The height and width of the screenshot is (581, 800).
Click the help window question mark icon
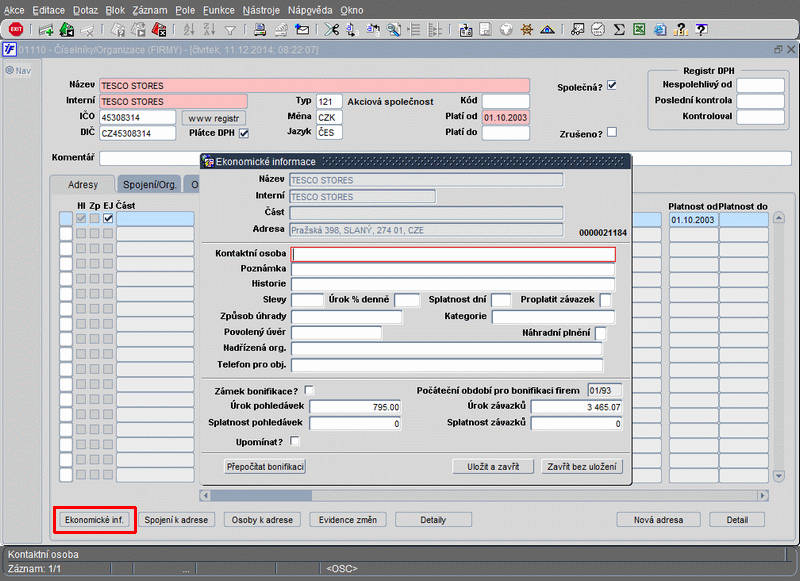click(702, 30)
